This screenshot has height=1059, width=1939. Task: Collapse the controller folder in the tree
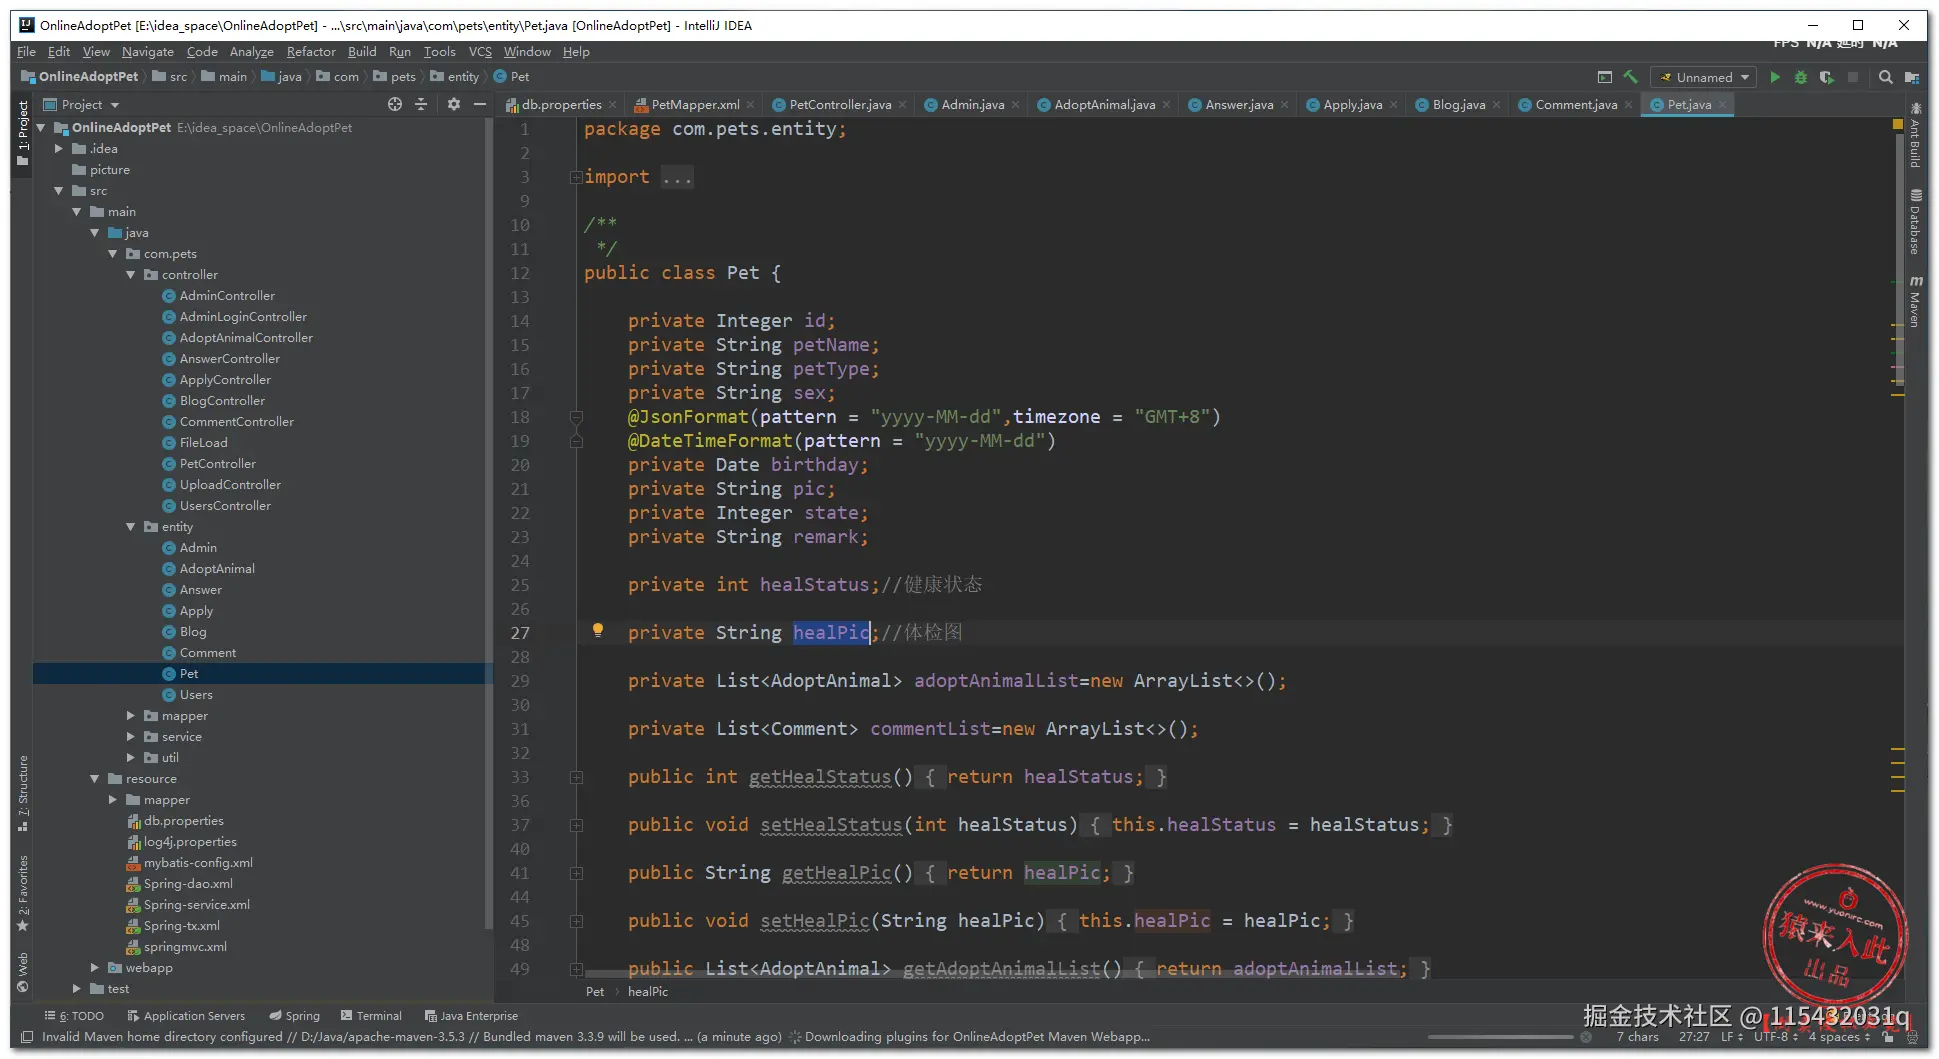coord(130,275)
